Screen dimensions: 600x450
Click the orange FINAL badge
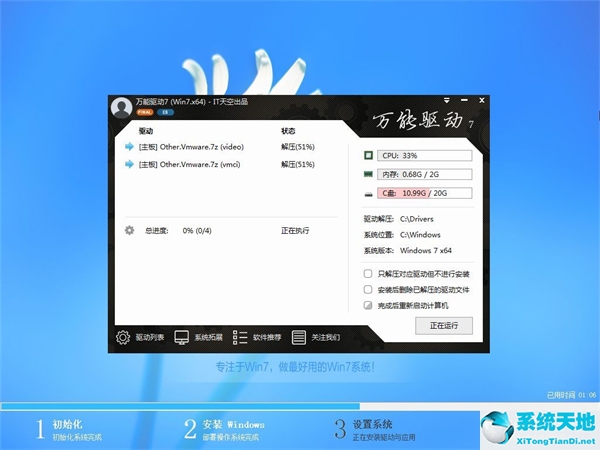pyautogui.click(x=145, y=112)
